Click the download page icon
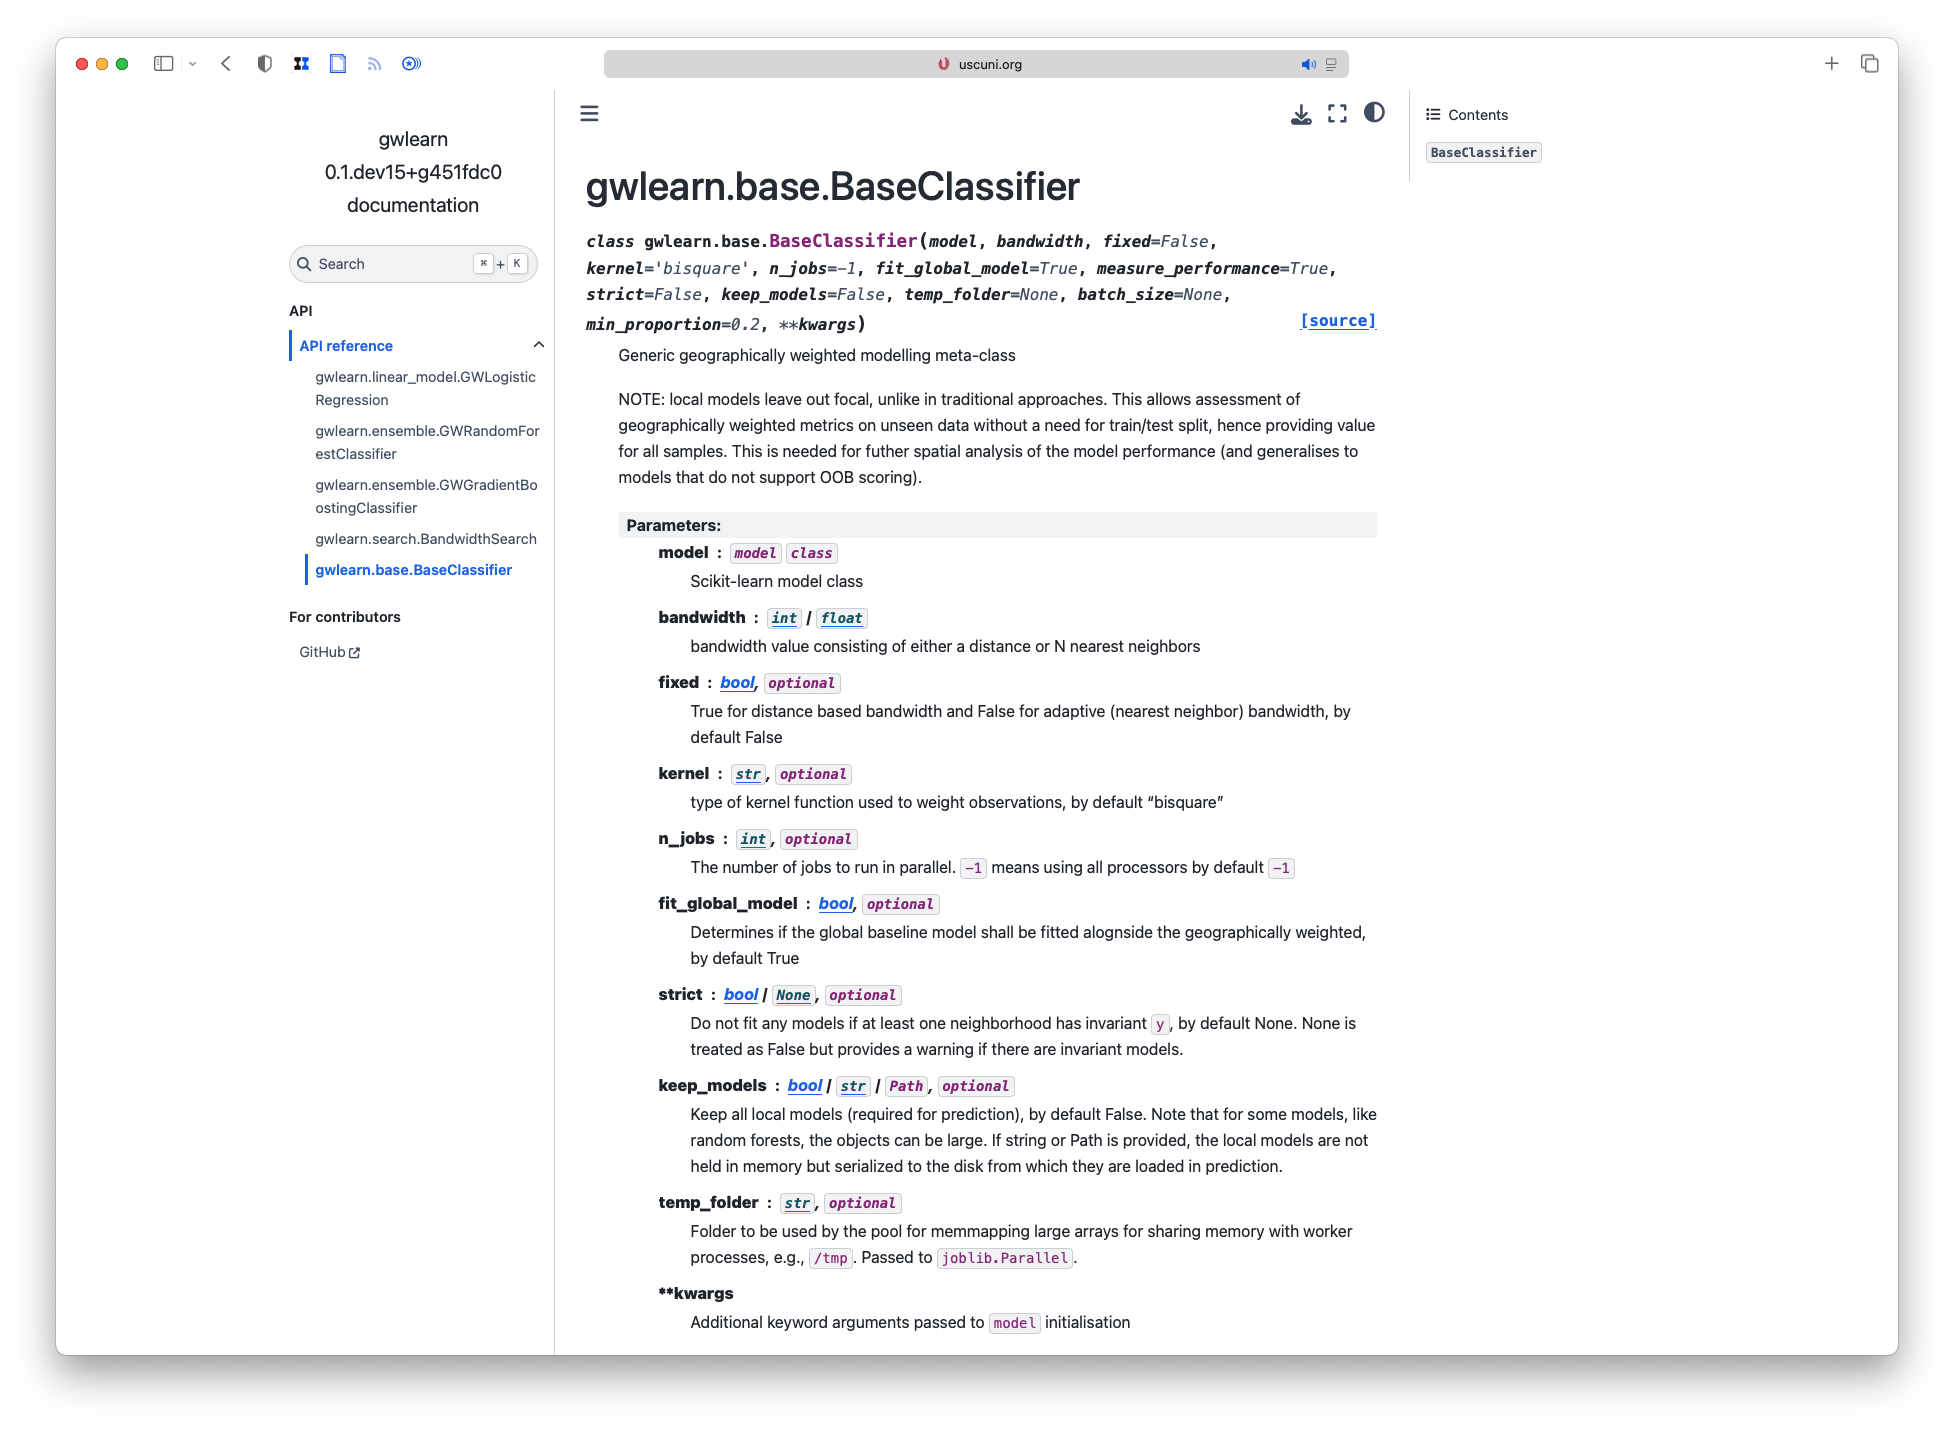 point(1300,114)
